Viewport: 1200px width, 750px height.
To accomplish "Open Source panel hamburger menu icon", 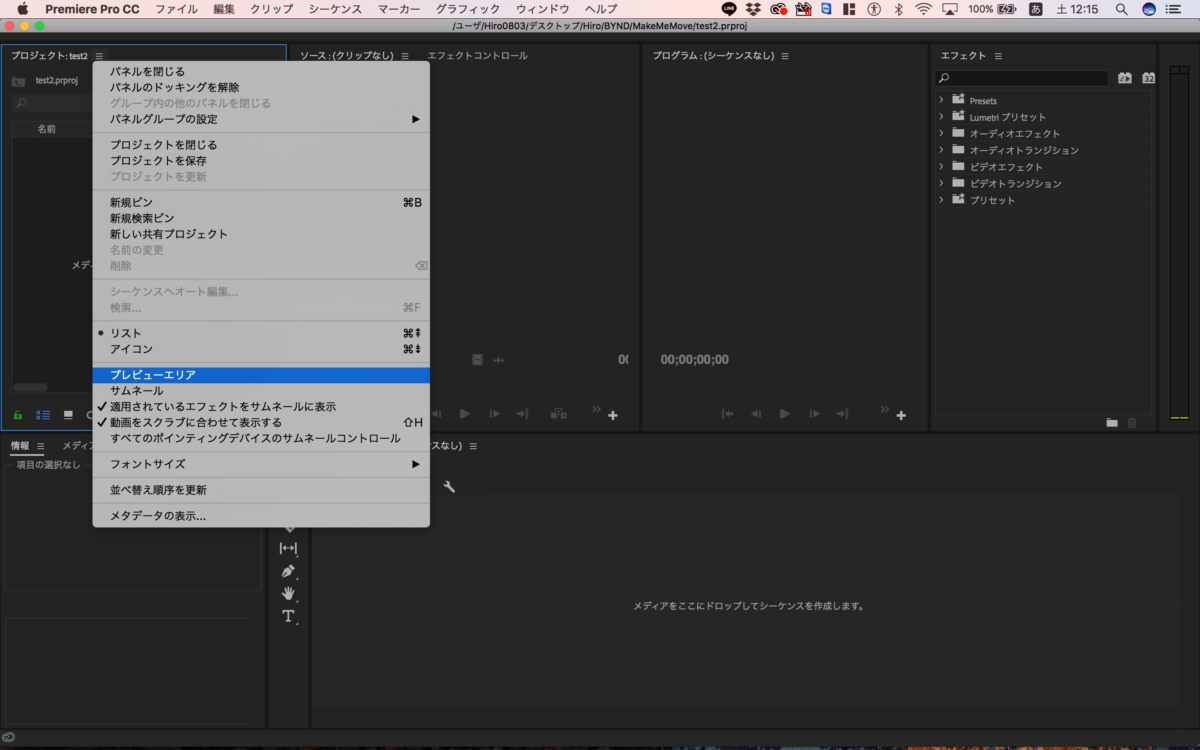I will click(x=404, y=56).
